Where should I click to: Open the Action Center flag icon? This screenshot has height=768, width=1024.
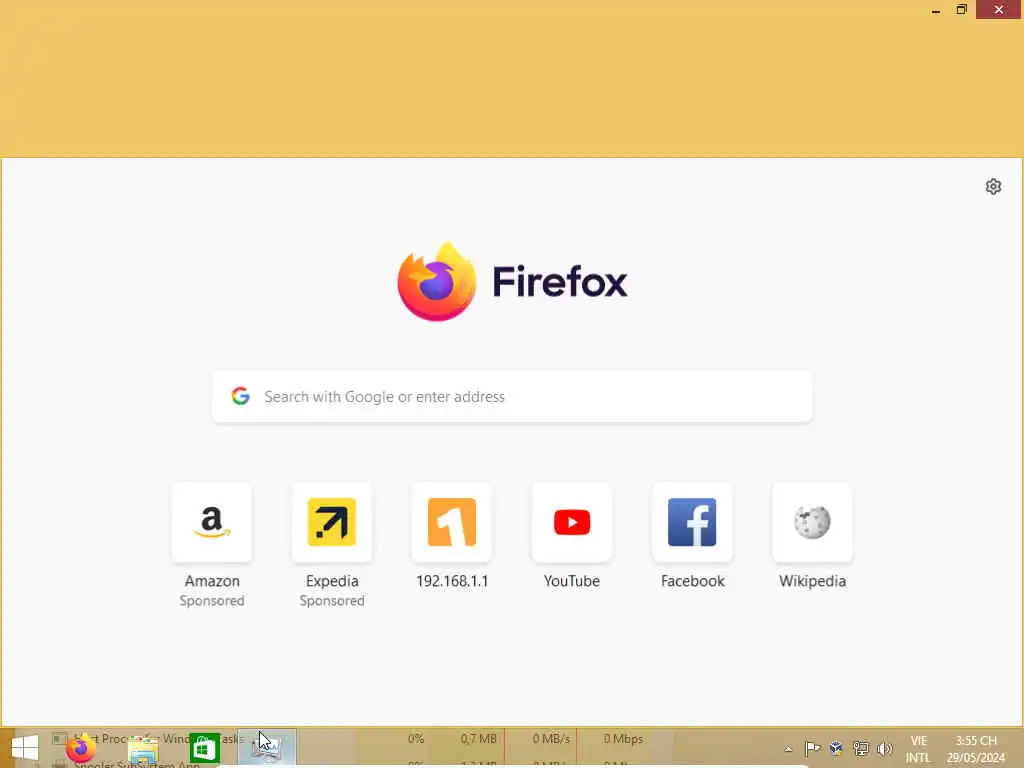[x=812, y=748]
